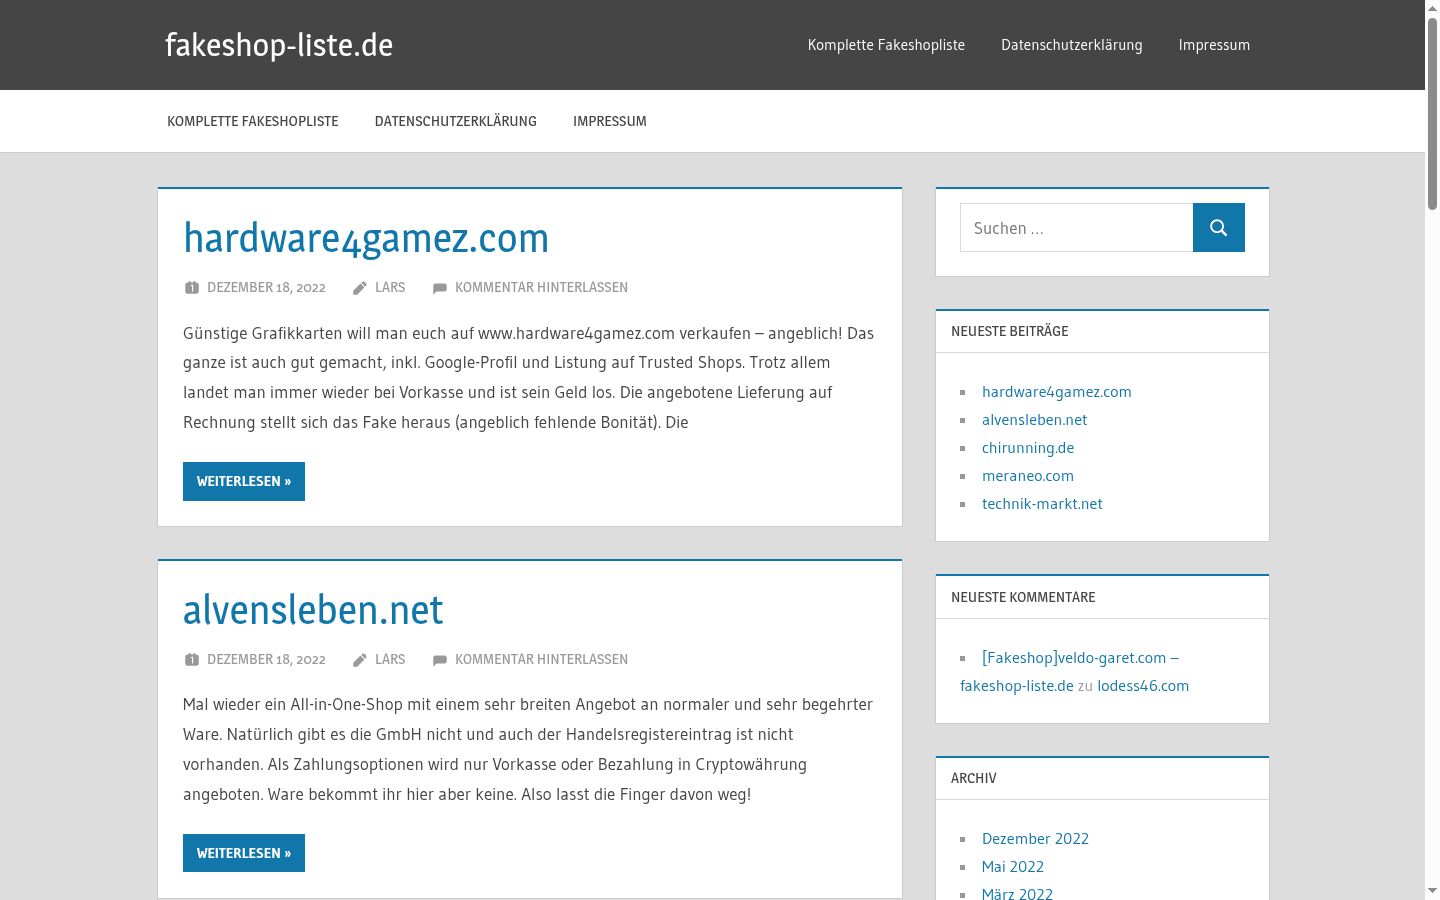Click Weiterlesen button under hardware4gamez.com
This screenshot has height=900, width=1440.
(244, 481)
